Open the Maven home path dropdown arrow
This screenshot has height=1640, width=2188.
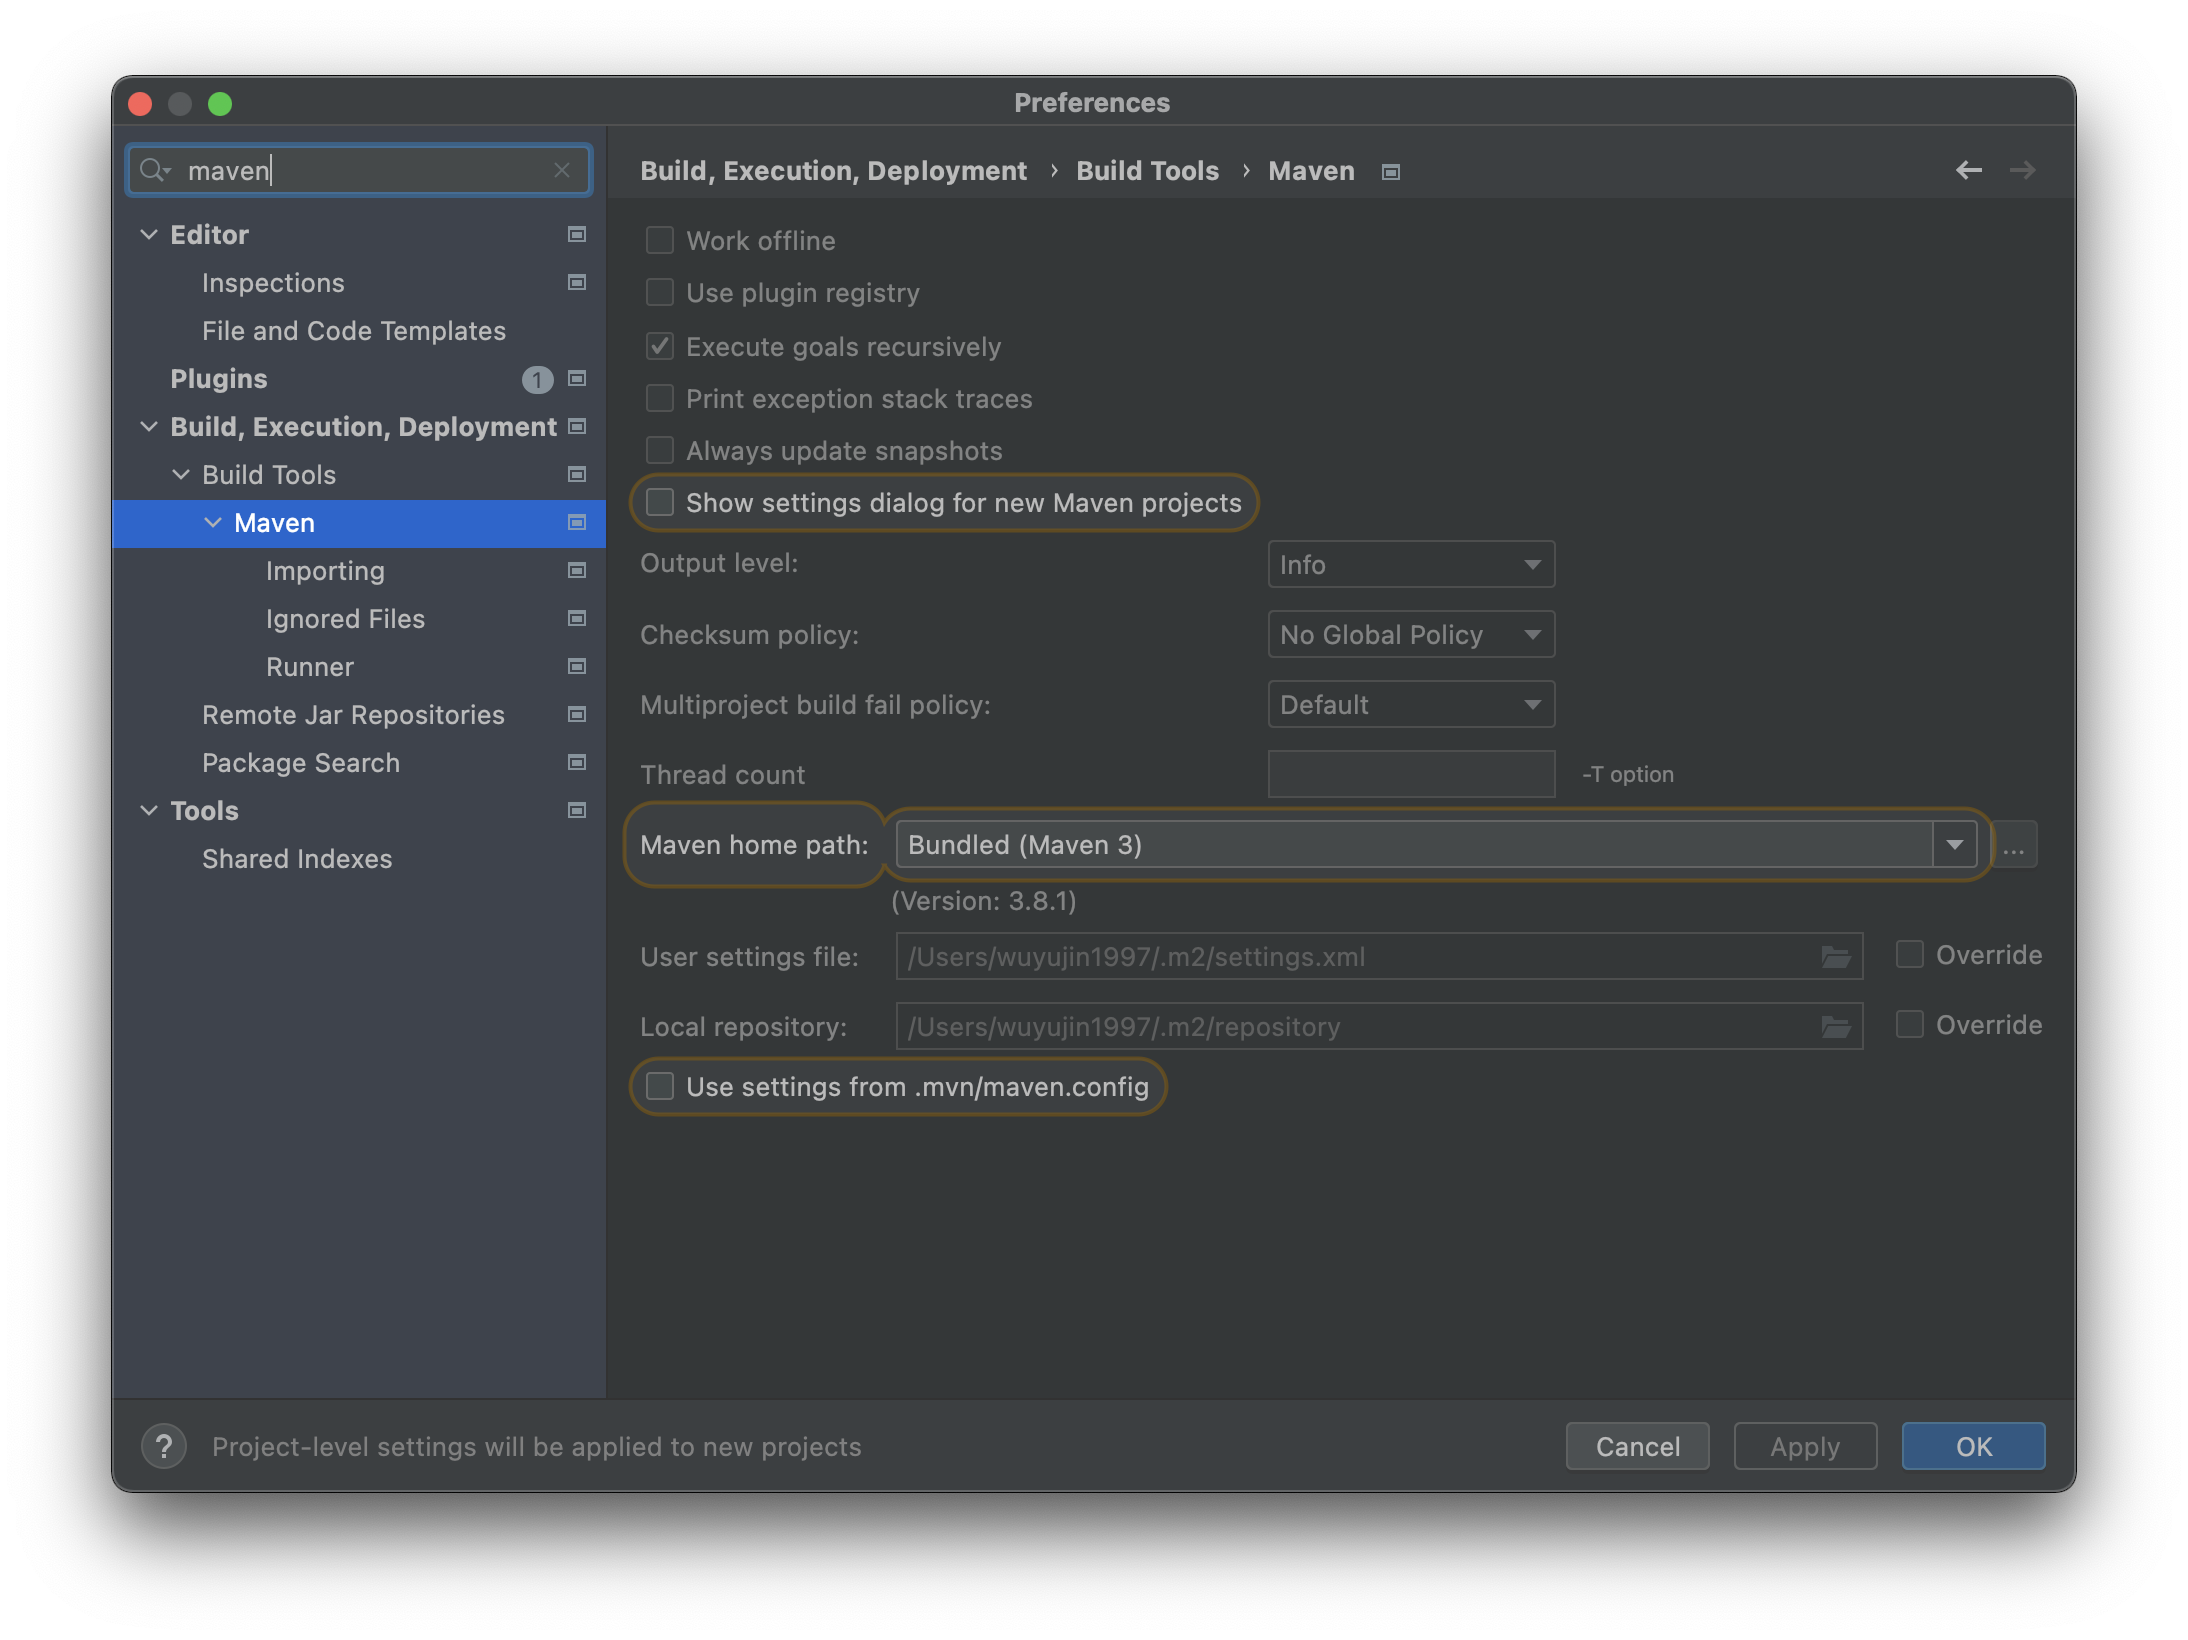[x=1955, y=845]
